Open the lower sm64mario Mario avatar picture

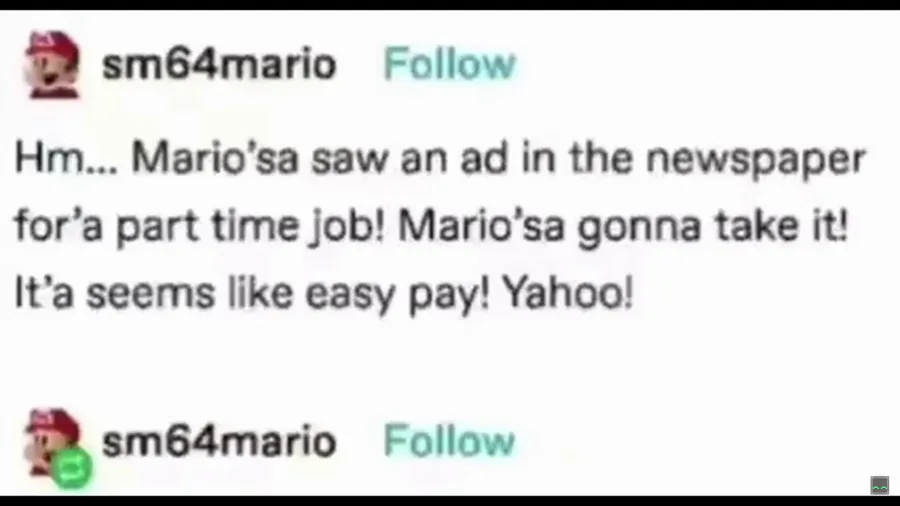52,442
